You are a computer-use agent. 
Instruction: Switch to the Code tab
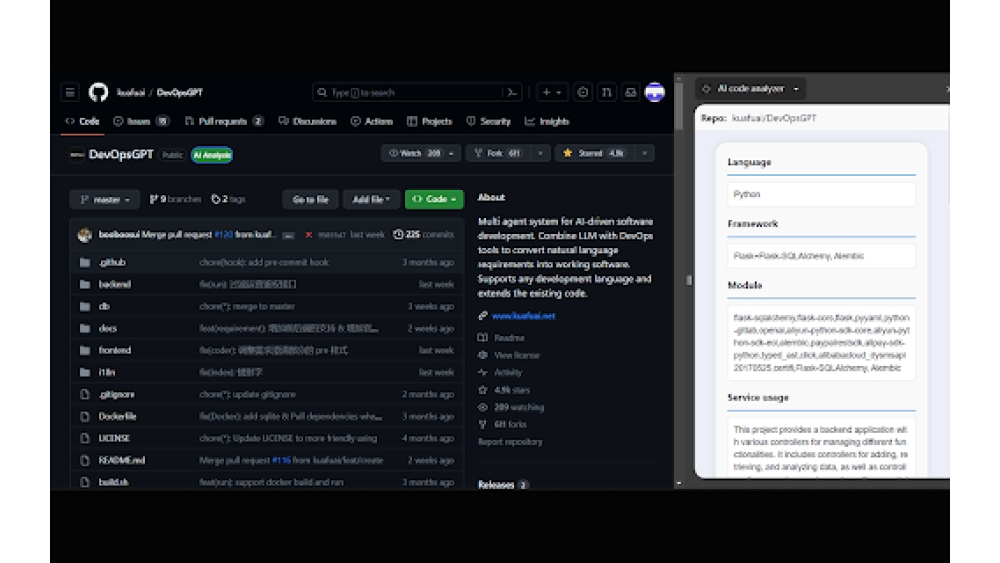pyautogui.click(x=83, y=121)
